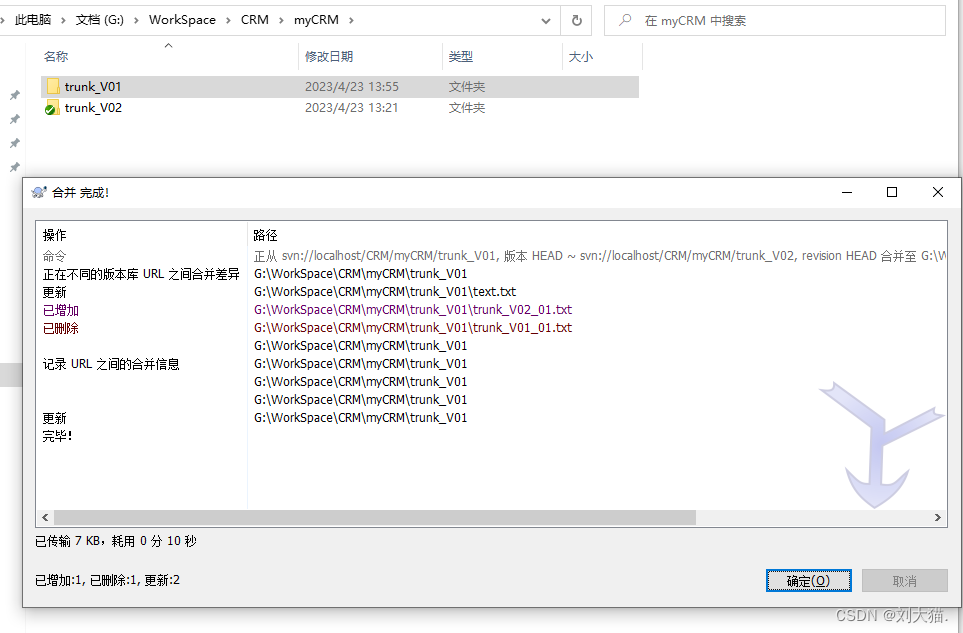This screenshot has width=963, height=633.
Task: Click 已传输 7 KB transfer status text
Action: pyautogui.click(x=116, y=541)
